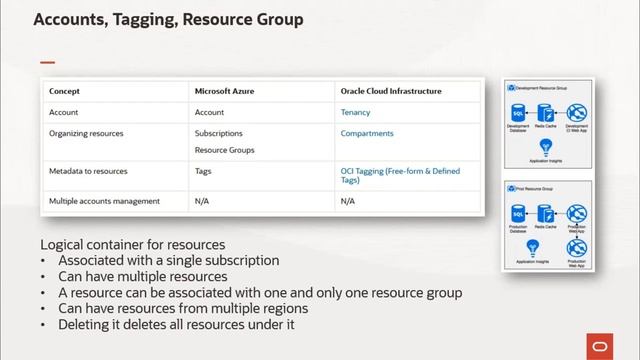This screenshot has width=640, height=360.
Task: Click bullet 'Can have resources from multiple regions'
Action: [183, 309]
